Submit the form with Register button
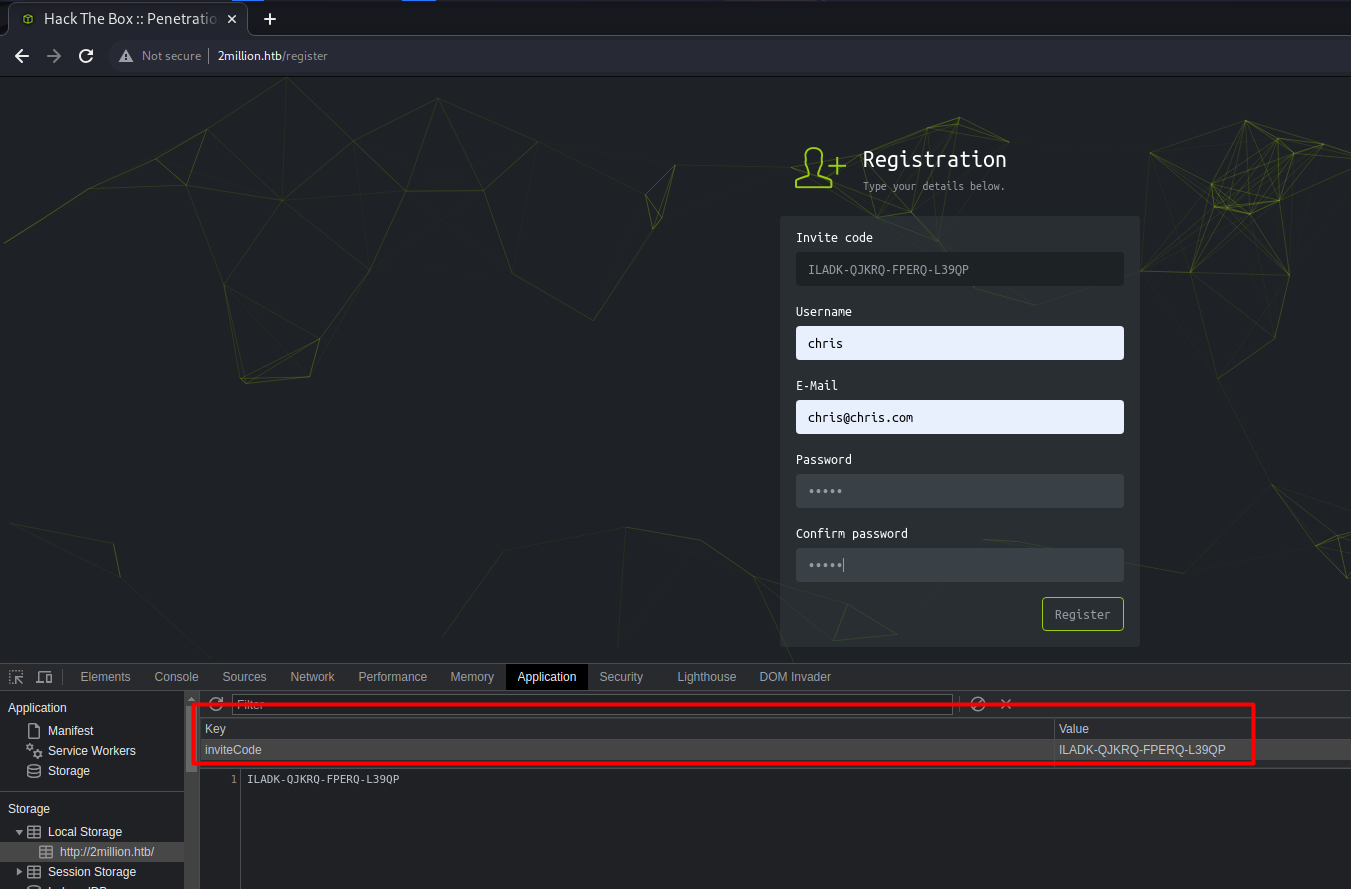1351x889 pixels. (x=1083, y=614)
